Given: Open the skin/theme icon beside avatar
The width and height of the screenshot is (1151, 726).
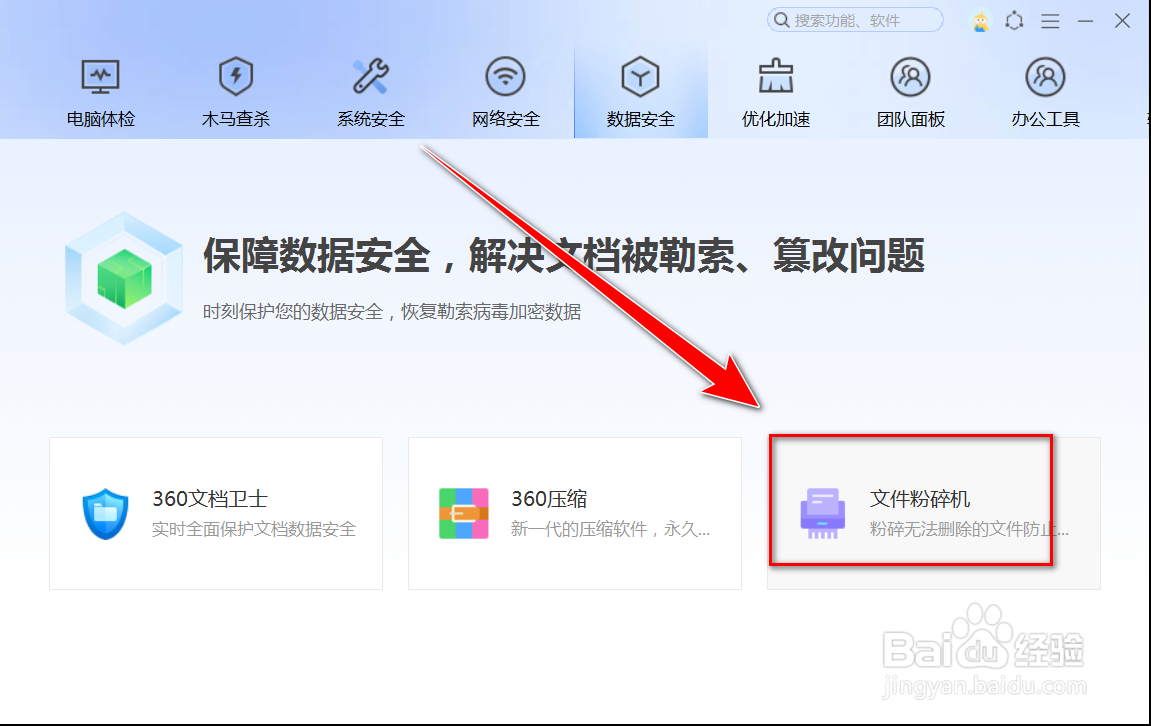Looking at the screenshot, I should pos(1014,21).
